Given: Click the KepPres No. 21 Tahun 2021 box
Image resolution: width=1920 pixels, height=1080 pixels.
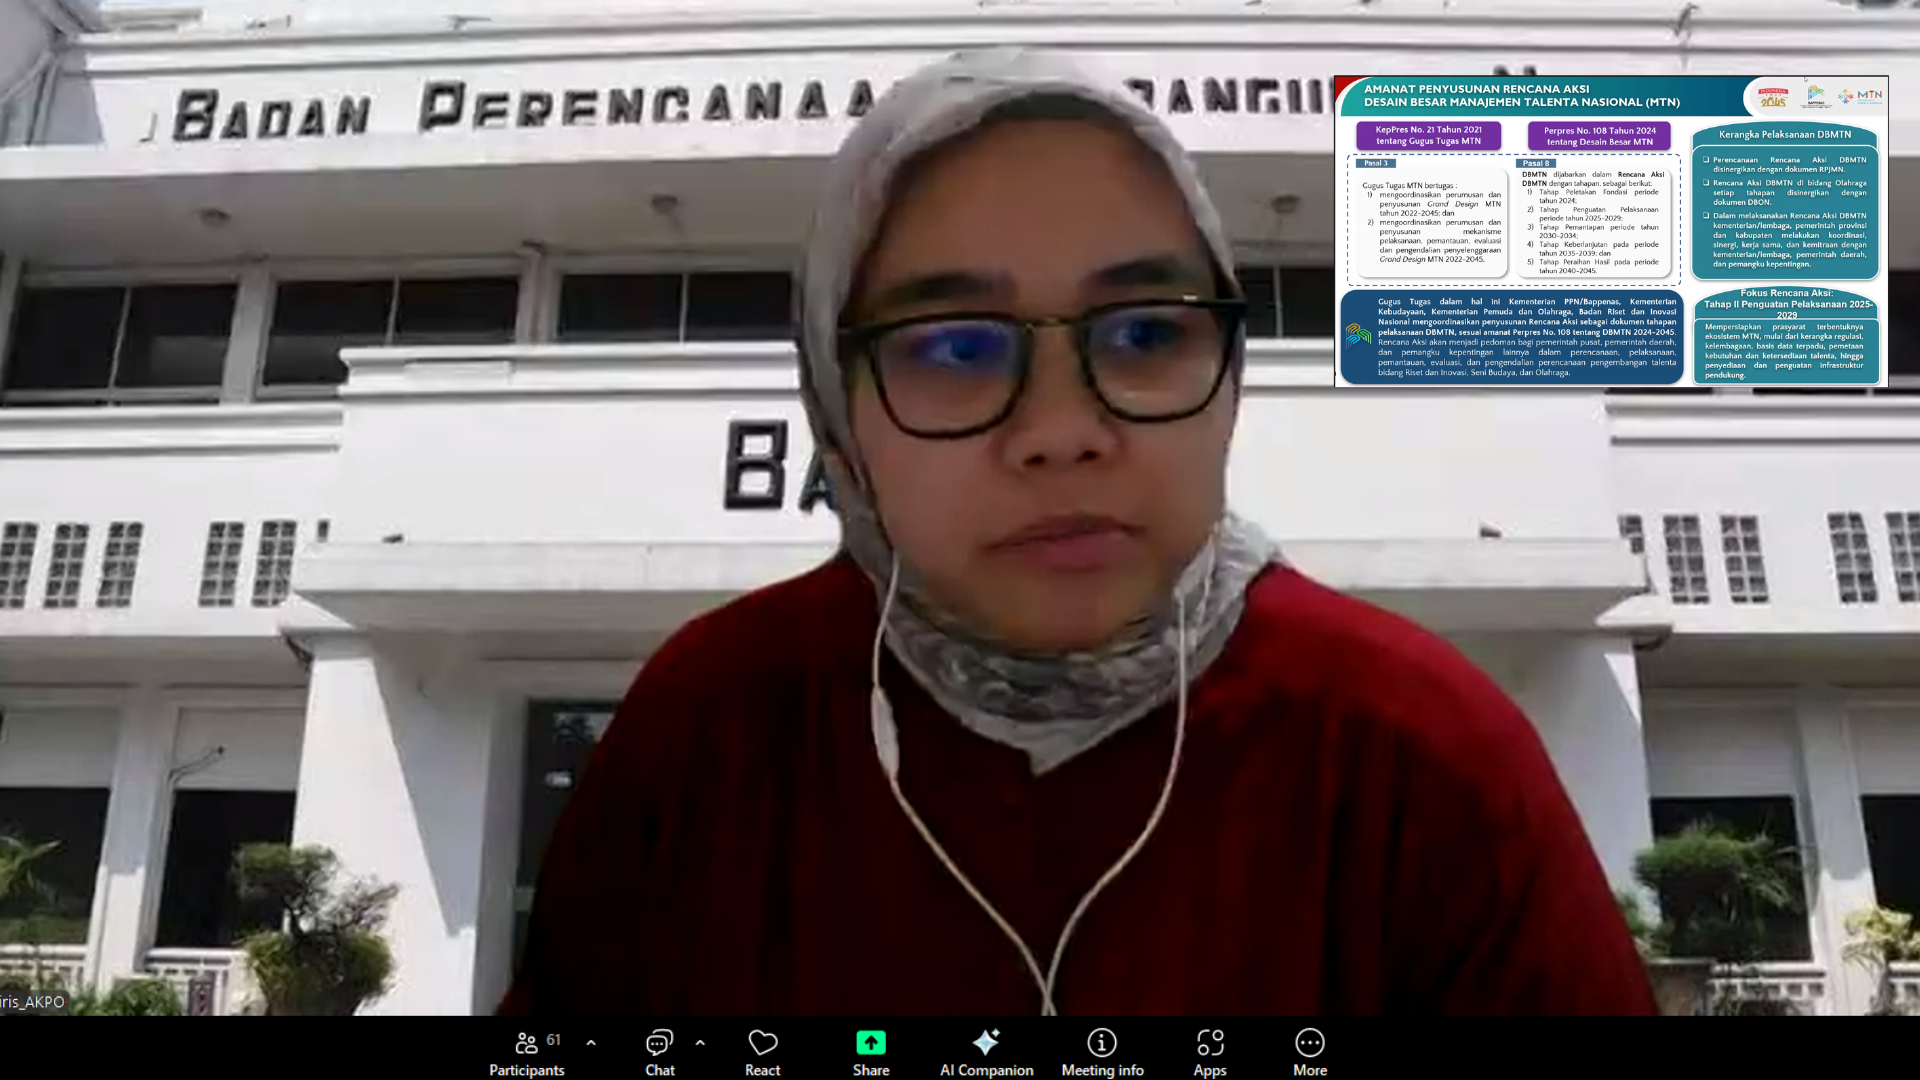Looking at the screenshot, I should tap(1428, 135).
